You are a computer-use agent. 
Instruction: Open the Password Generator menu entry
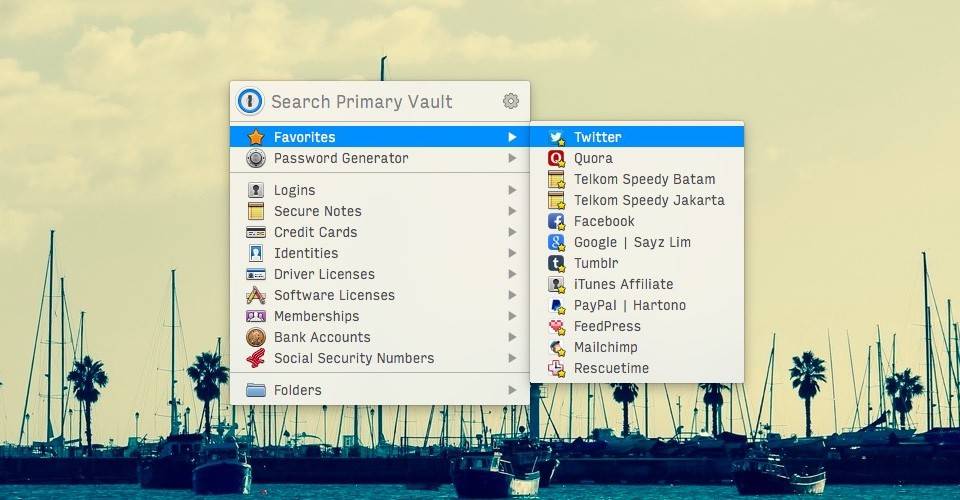[x=380, y=158]
